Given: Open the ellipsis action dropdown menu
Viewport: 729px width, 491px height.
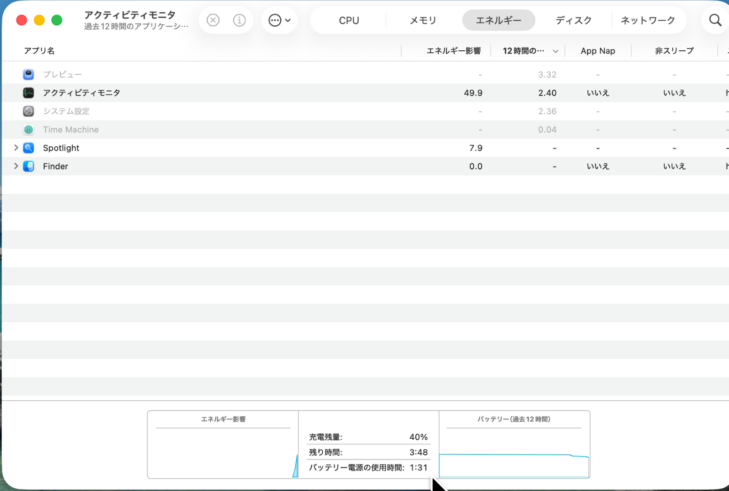Looking at the screenshot, I should (279, 20).
